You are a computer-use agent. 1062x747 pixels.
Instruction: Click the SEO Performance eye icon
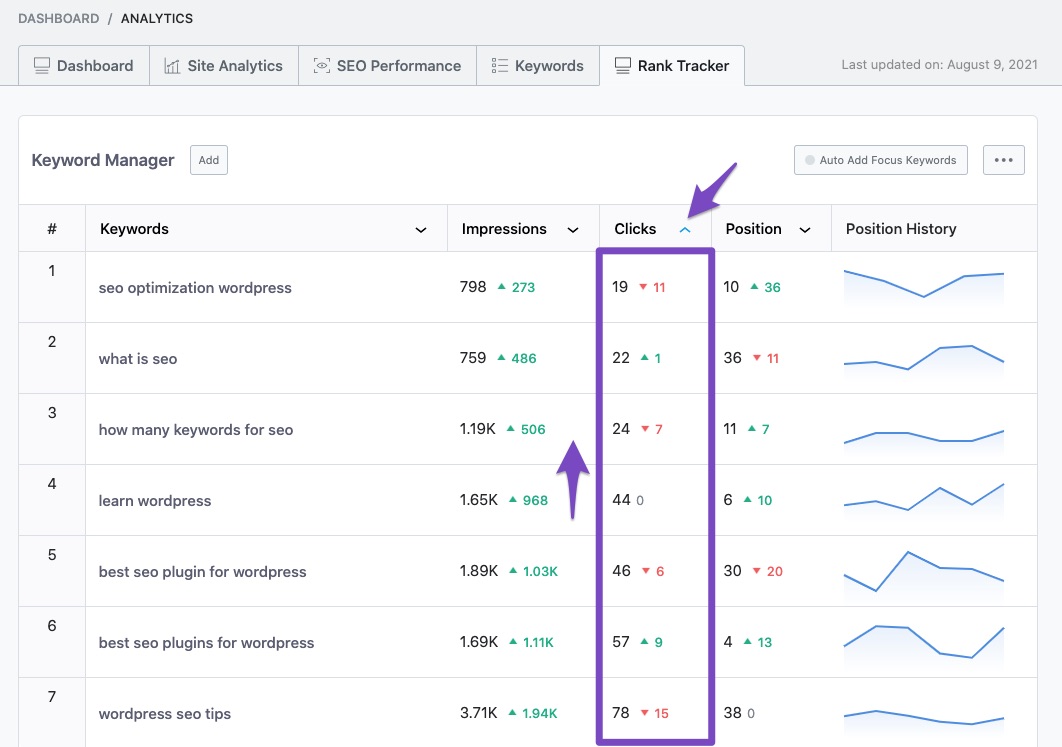(x=322, y=66)
